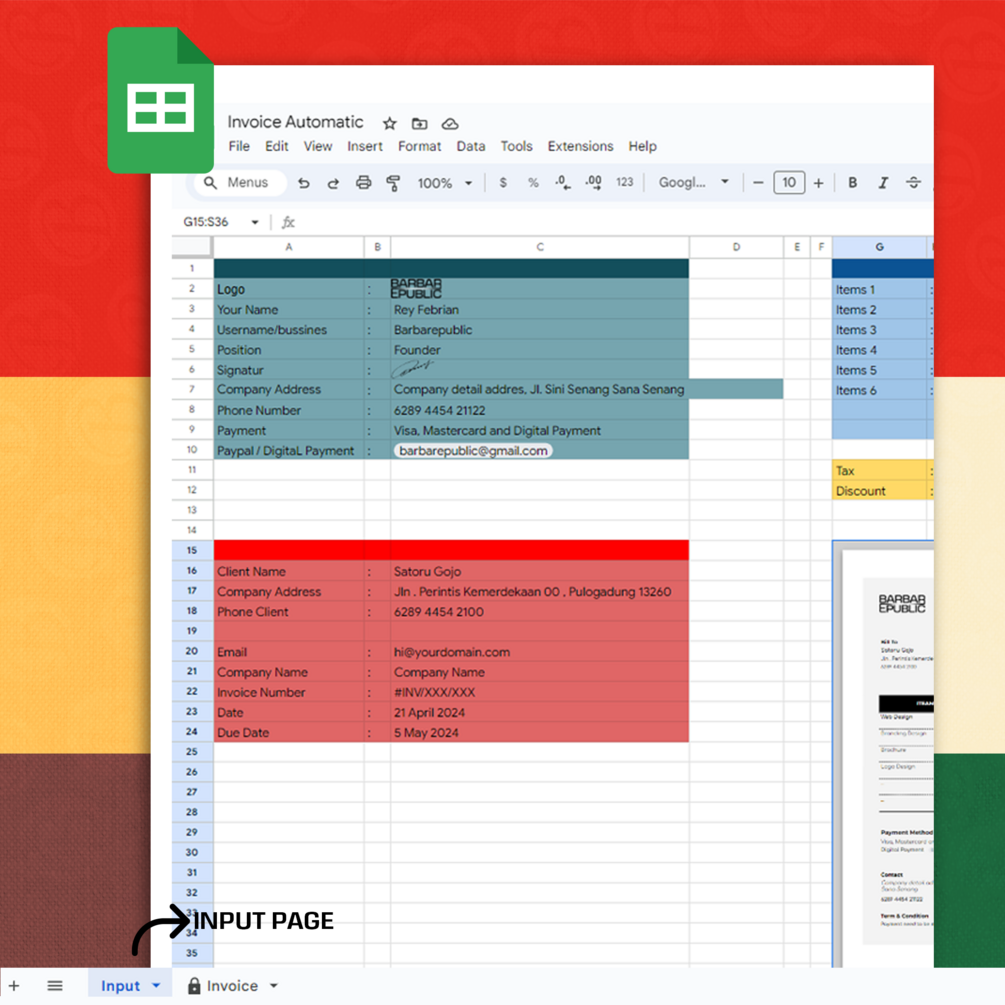Click the #INV/XXX/XXX cell
This screenshot has width=1005, height=1005.
(x=540, y=692)
